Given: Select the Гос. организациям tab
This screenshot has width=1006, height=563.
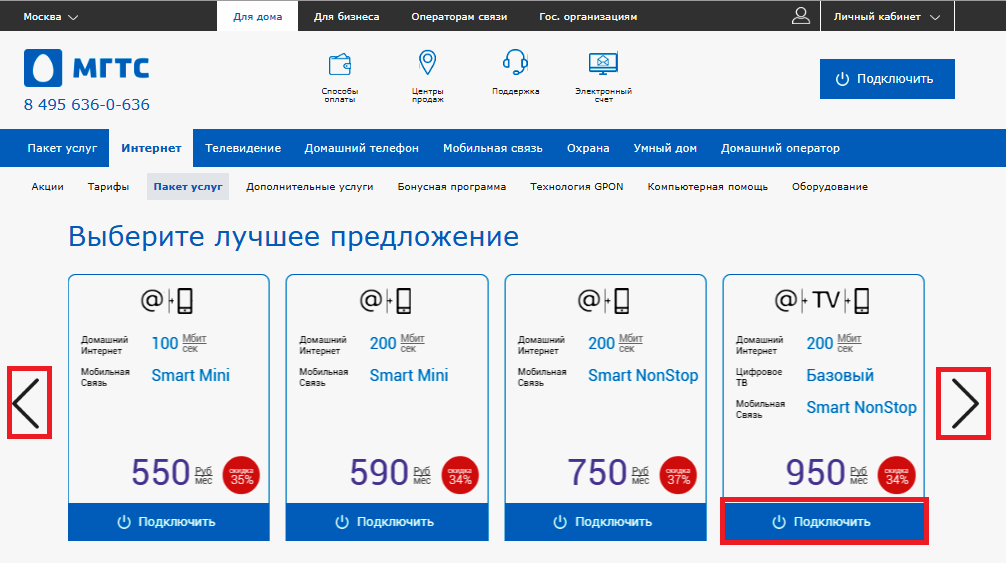Looking at the screenshot, I should [588, 17].
